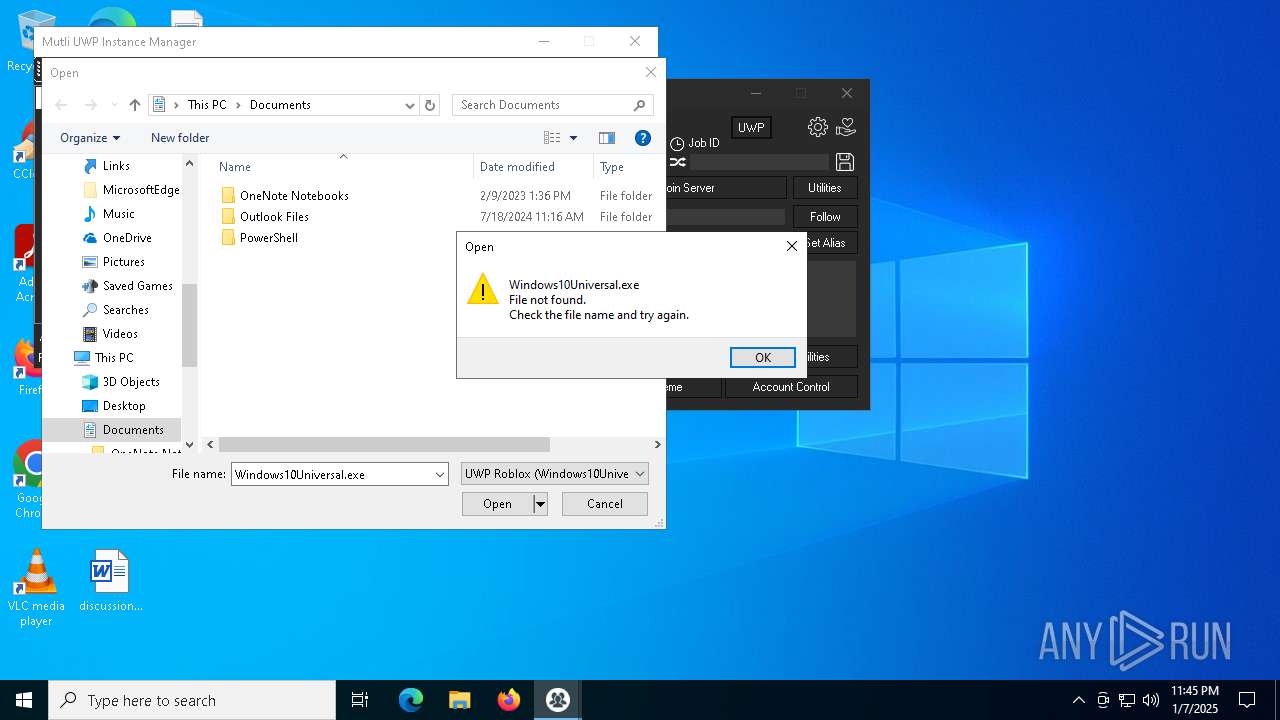This screenshot has width=1280, height=720.
Task: Expand the Open button split arrow
Action: tap(540, 504)
